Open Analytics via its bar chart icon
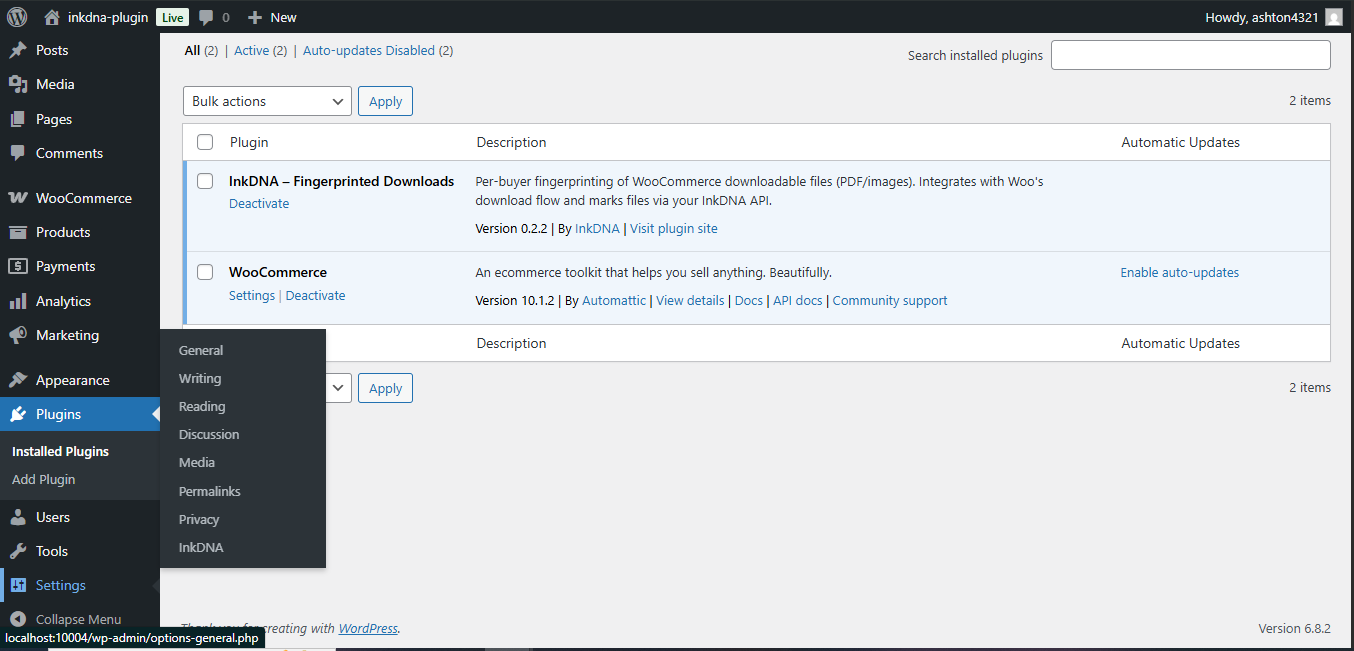 click(x=17, y=301)
